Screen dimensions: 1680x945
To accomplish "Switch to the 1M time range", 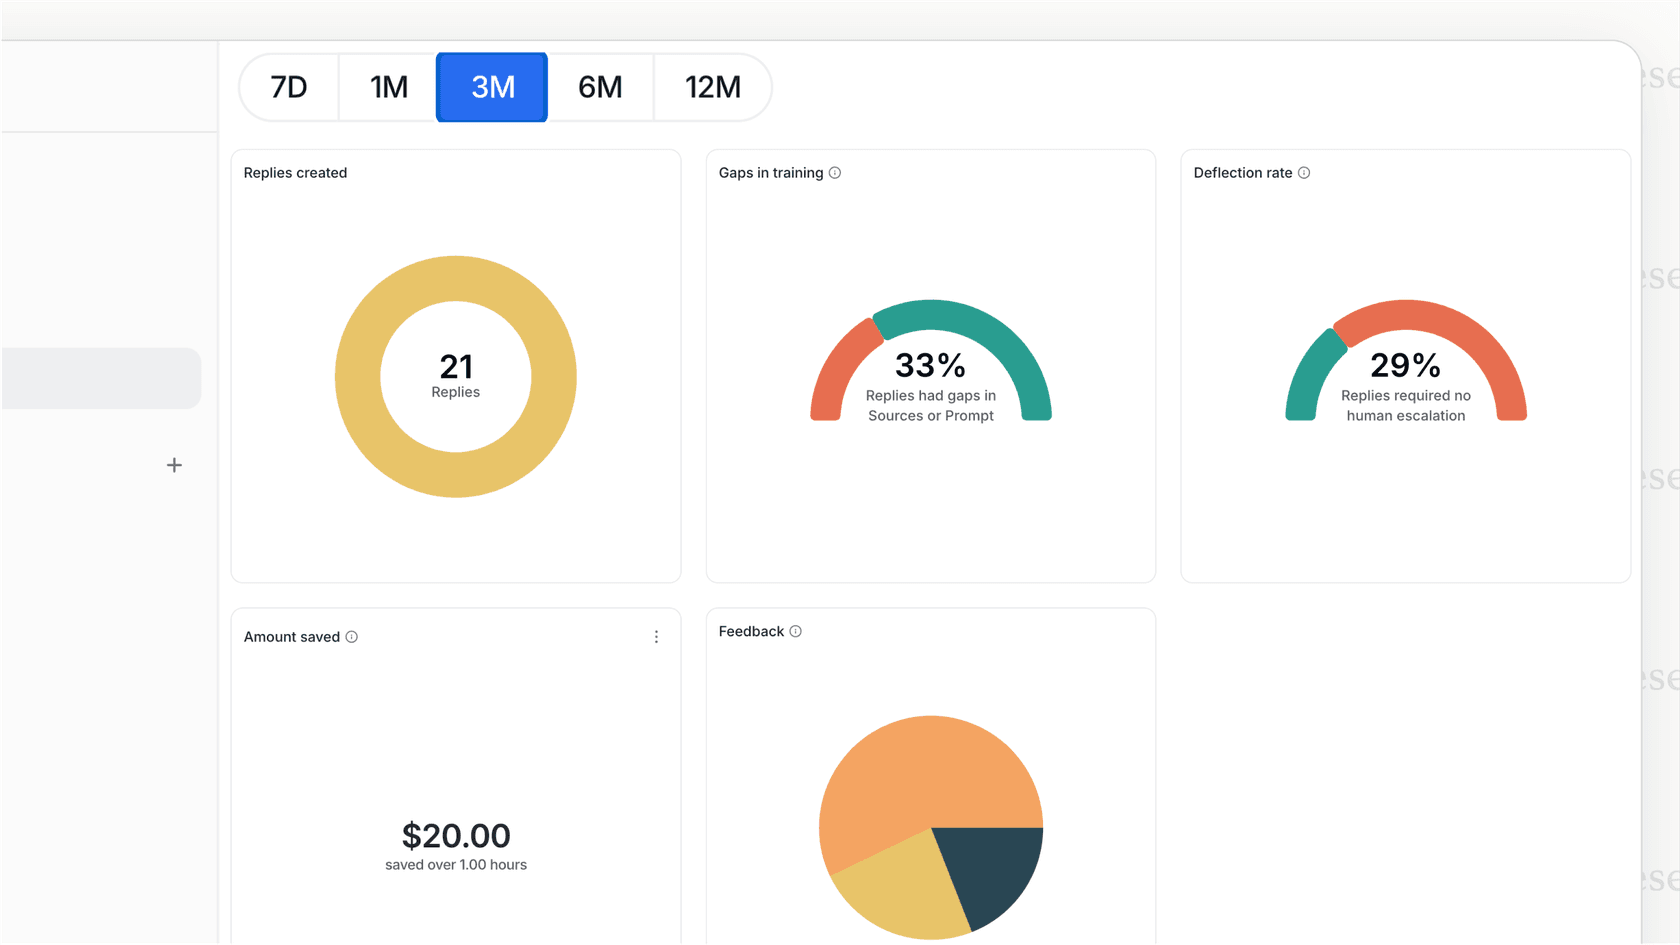I will (x=388, y=87).
